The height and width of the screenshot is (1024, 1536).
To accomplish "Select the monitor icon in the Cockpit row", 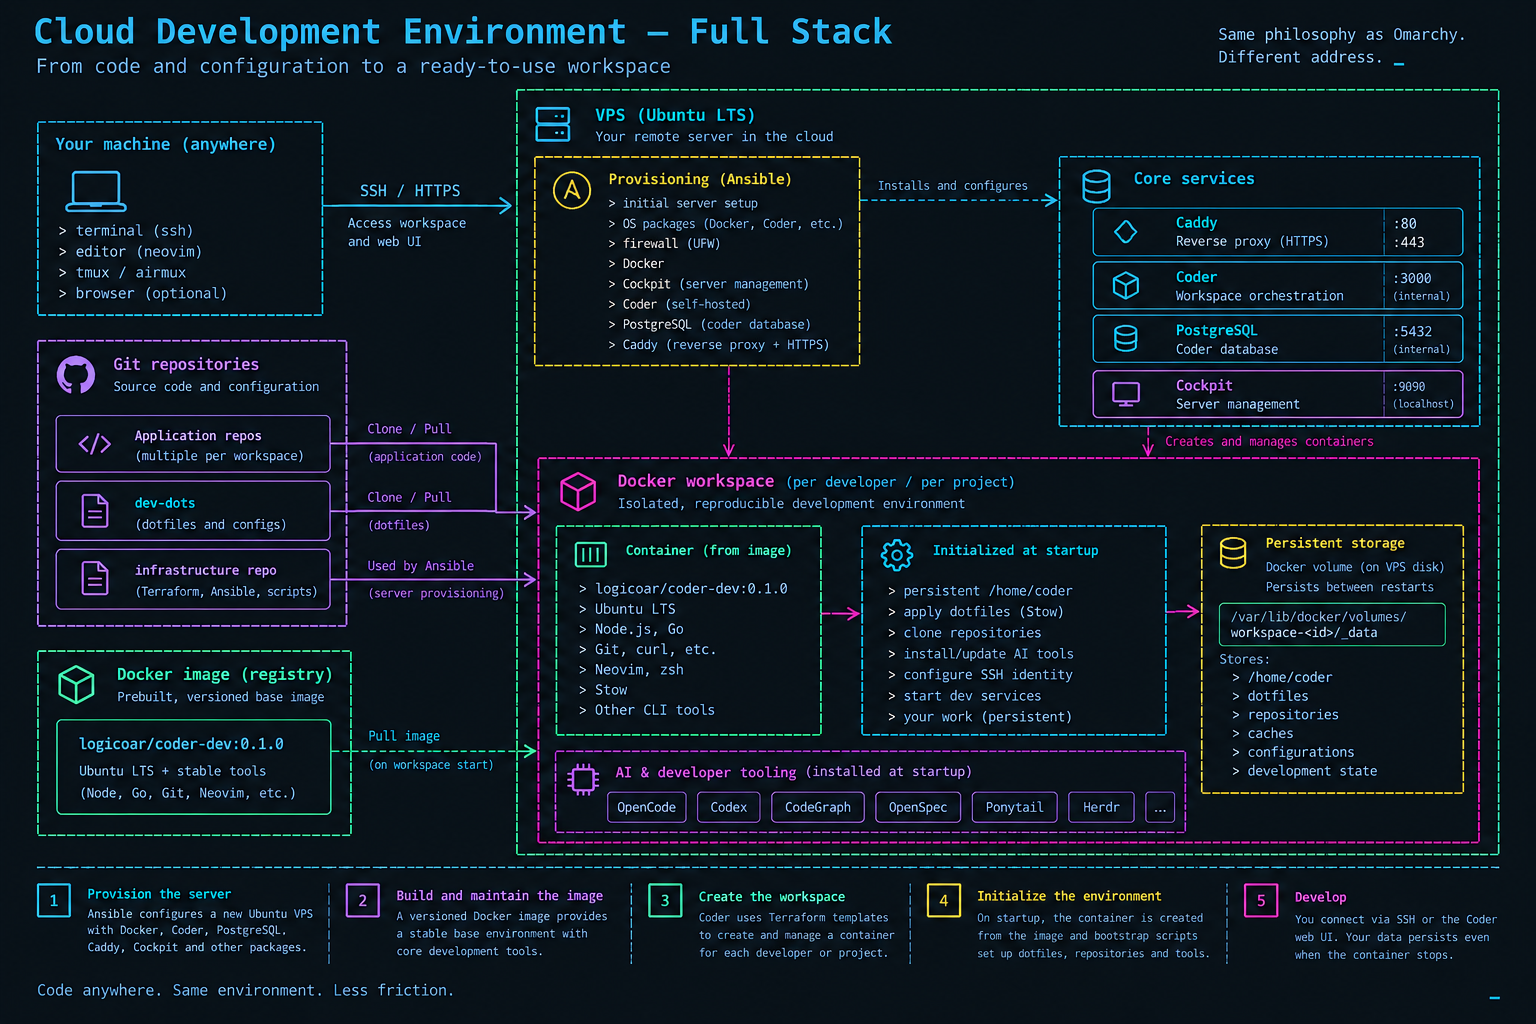I will click(x=1126, y=394).
